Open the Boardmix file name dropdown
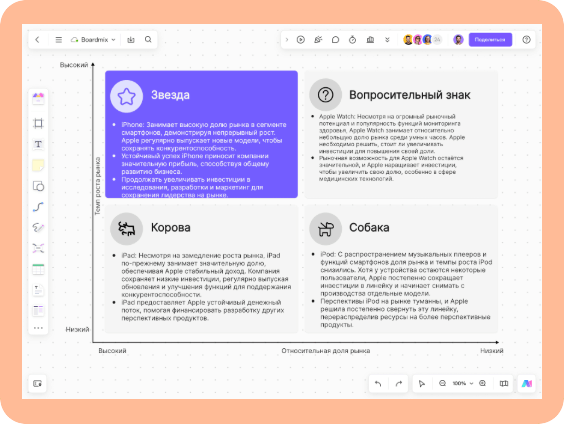 pos(94,40)
